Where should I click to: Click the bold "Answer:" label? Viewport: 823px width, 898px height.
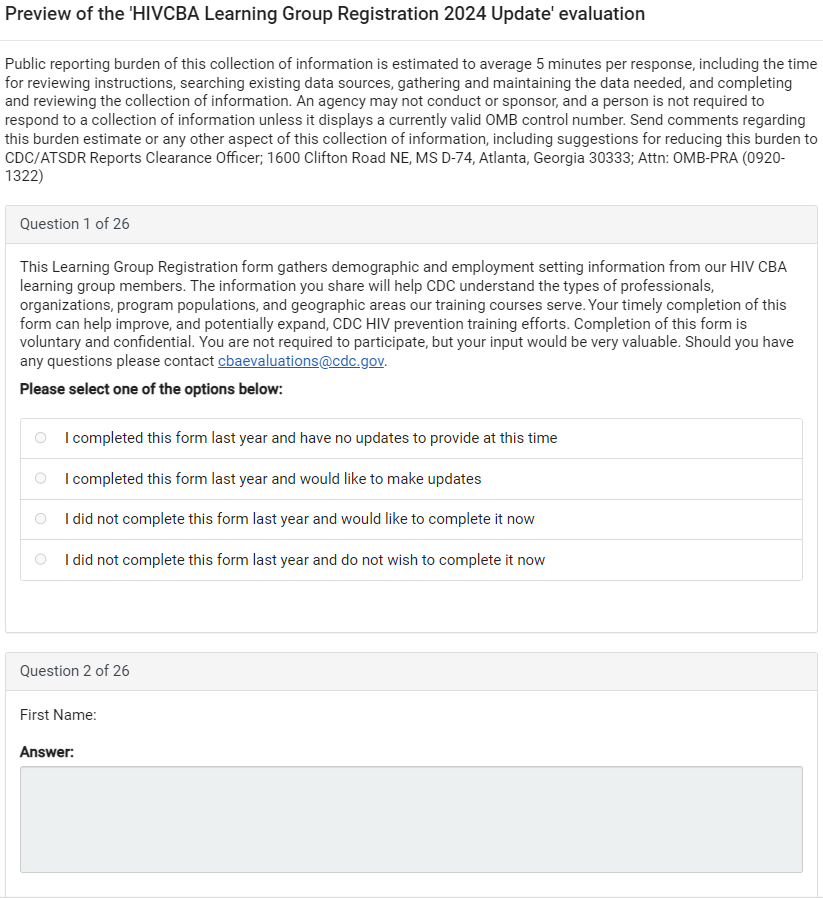point(47,752)
